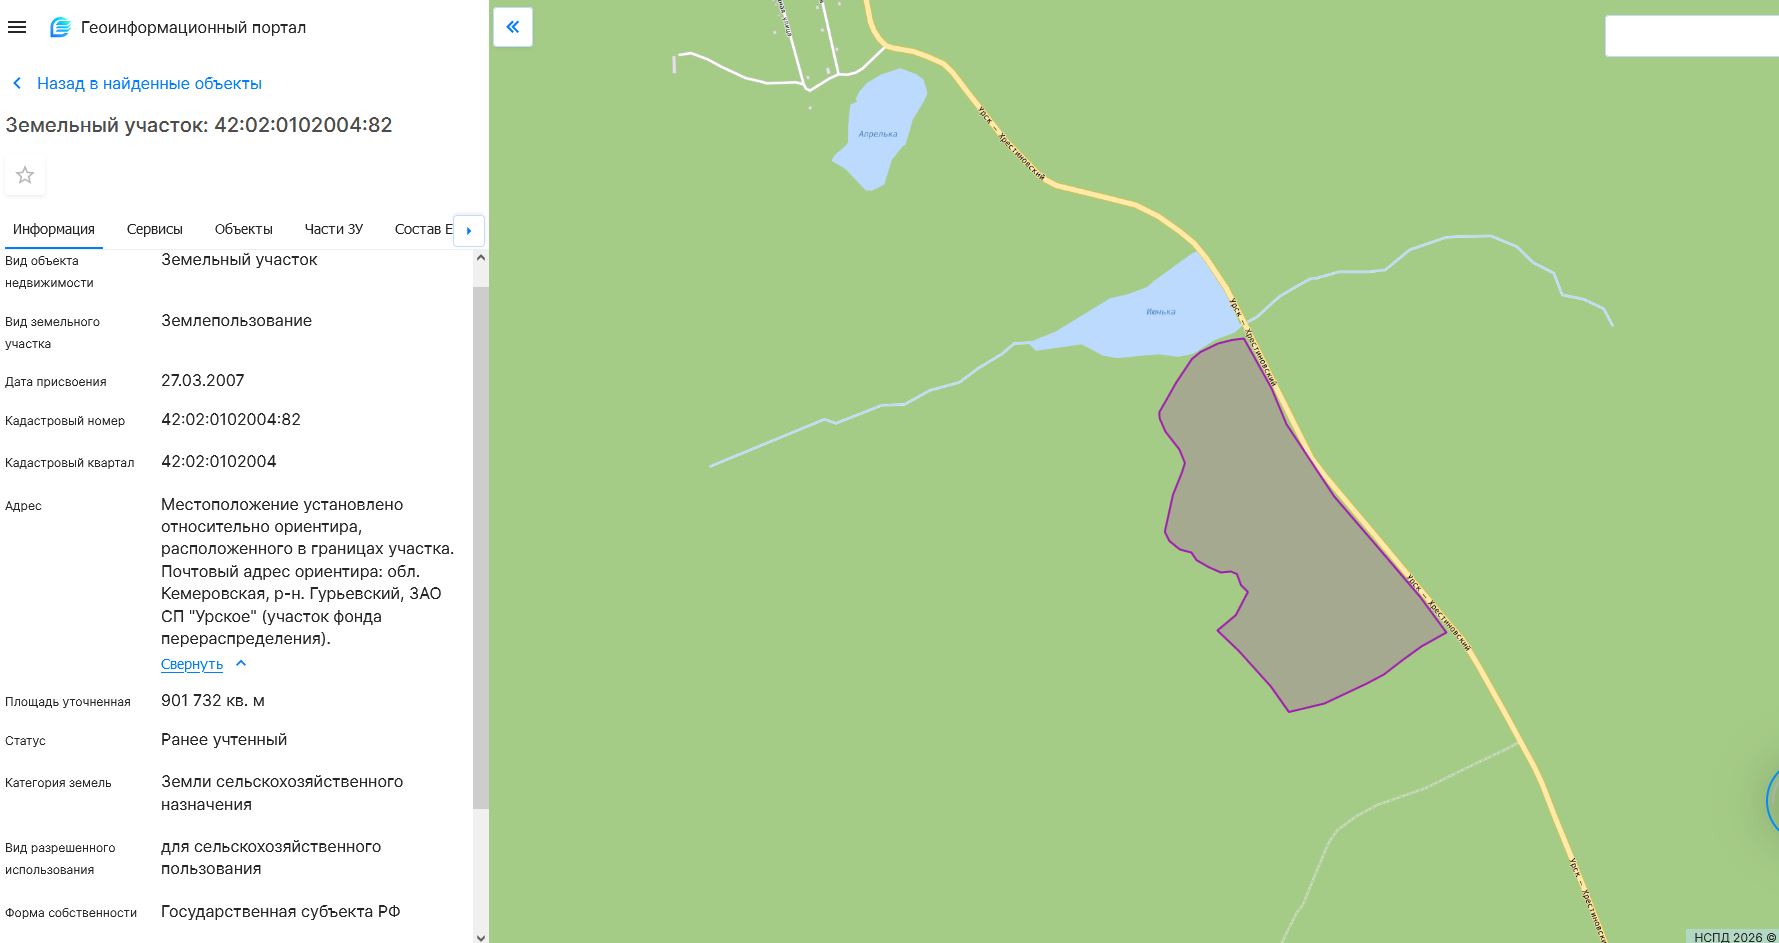Viewport: 1779px width, 943px height.
Task: Add parcel to favorites with star icon
Action: coord(25,176)
